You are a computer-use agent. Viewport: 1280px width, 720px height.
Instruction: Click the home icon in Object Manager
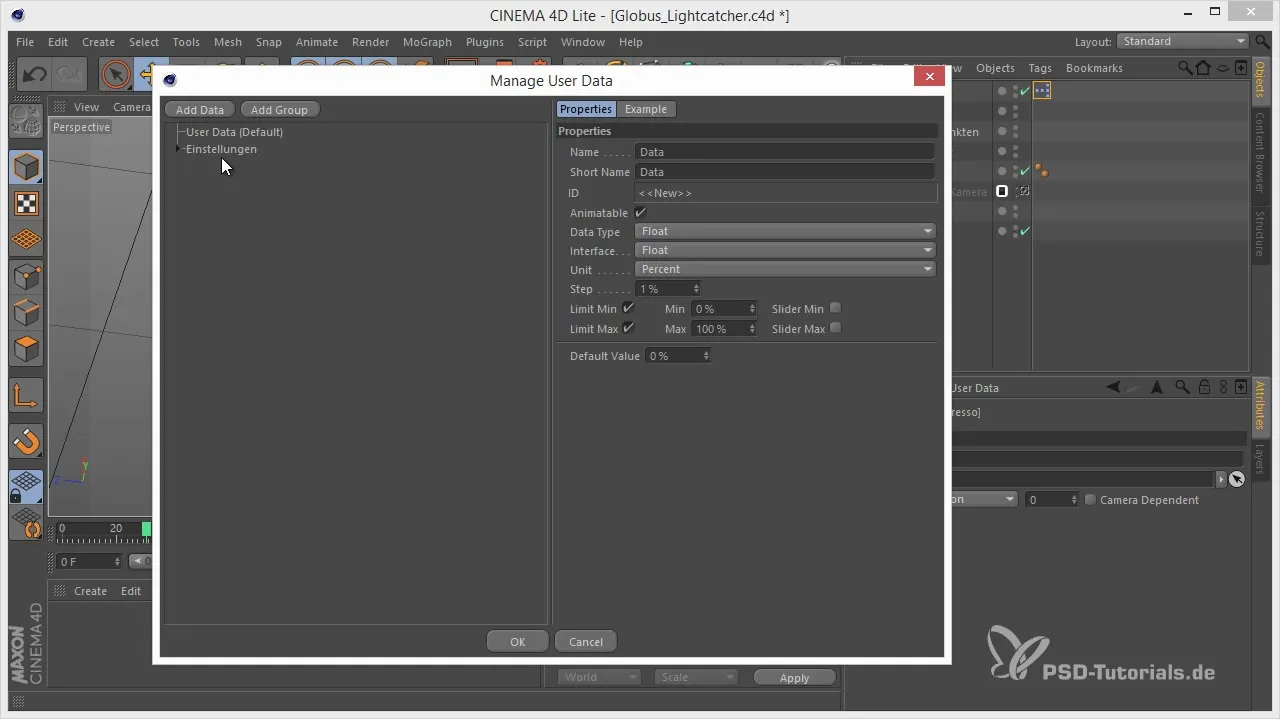[x=1204, y=68]
